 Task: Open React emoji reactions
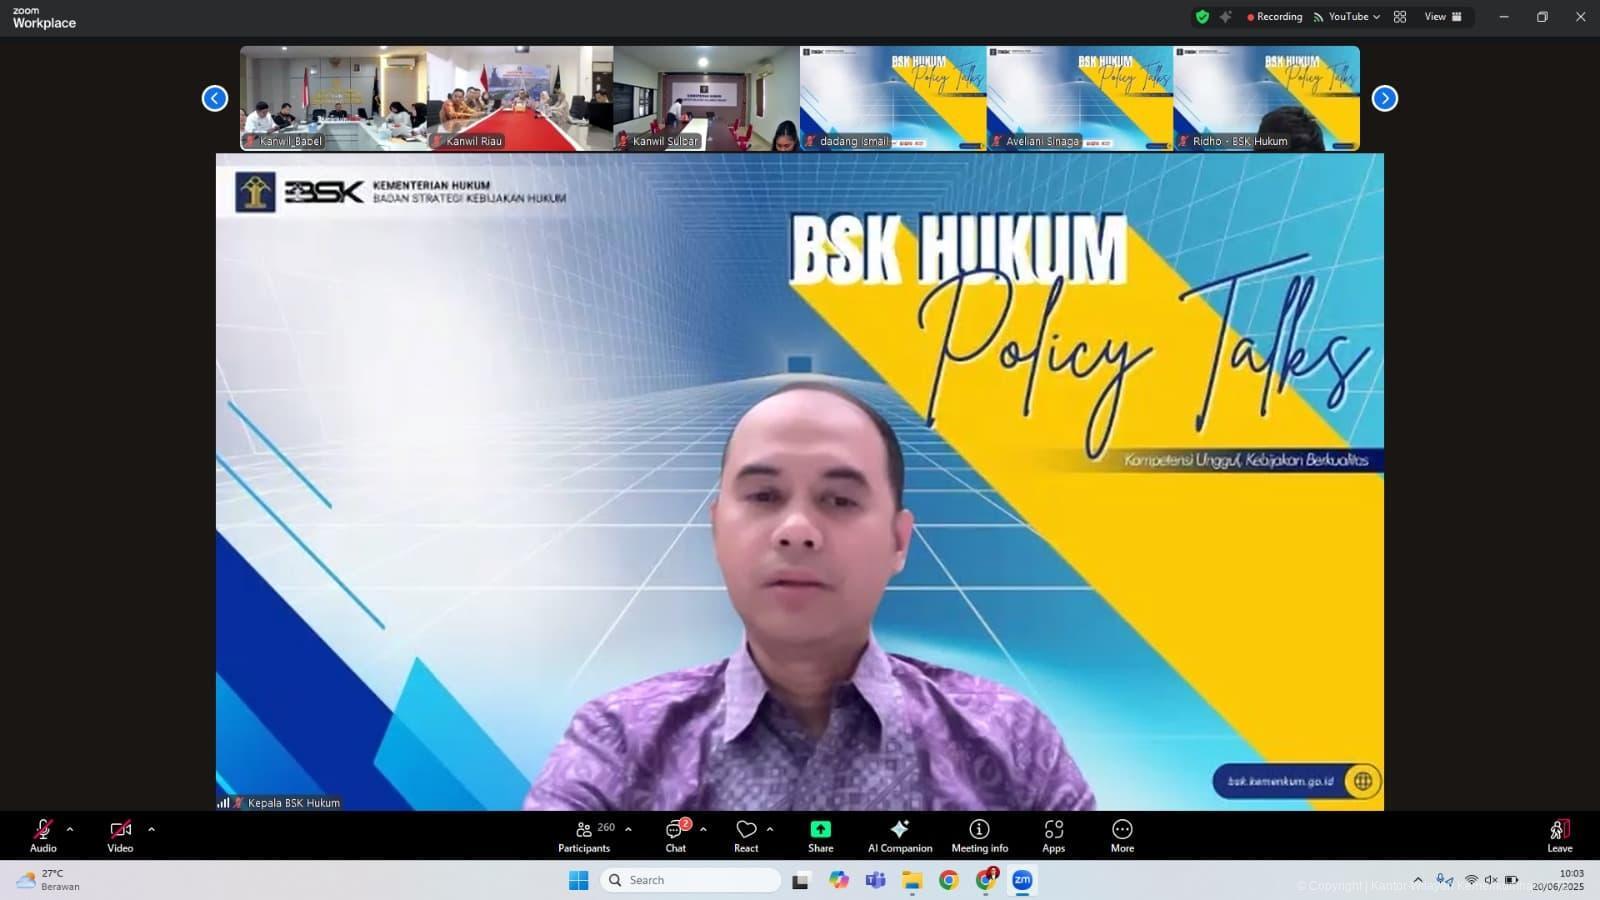pos(746,835)
